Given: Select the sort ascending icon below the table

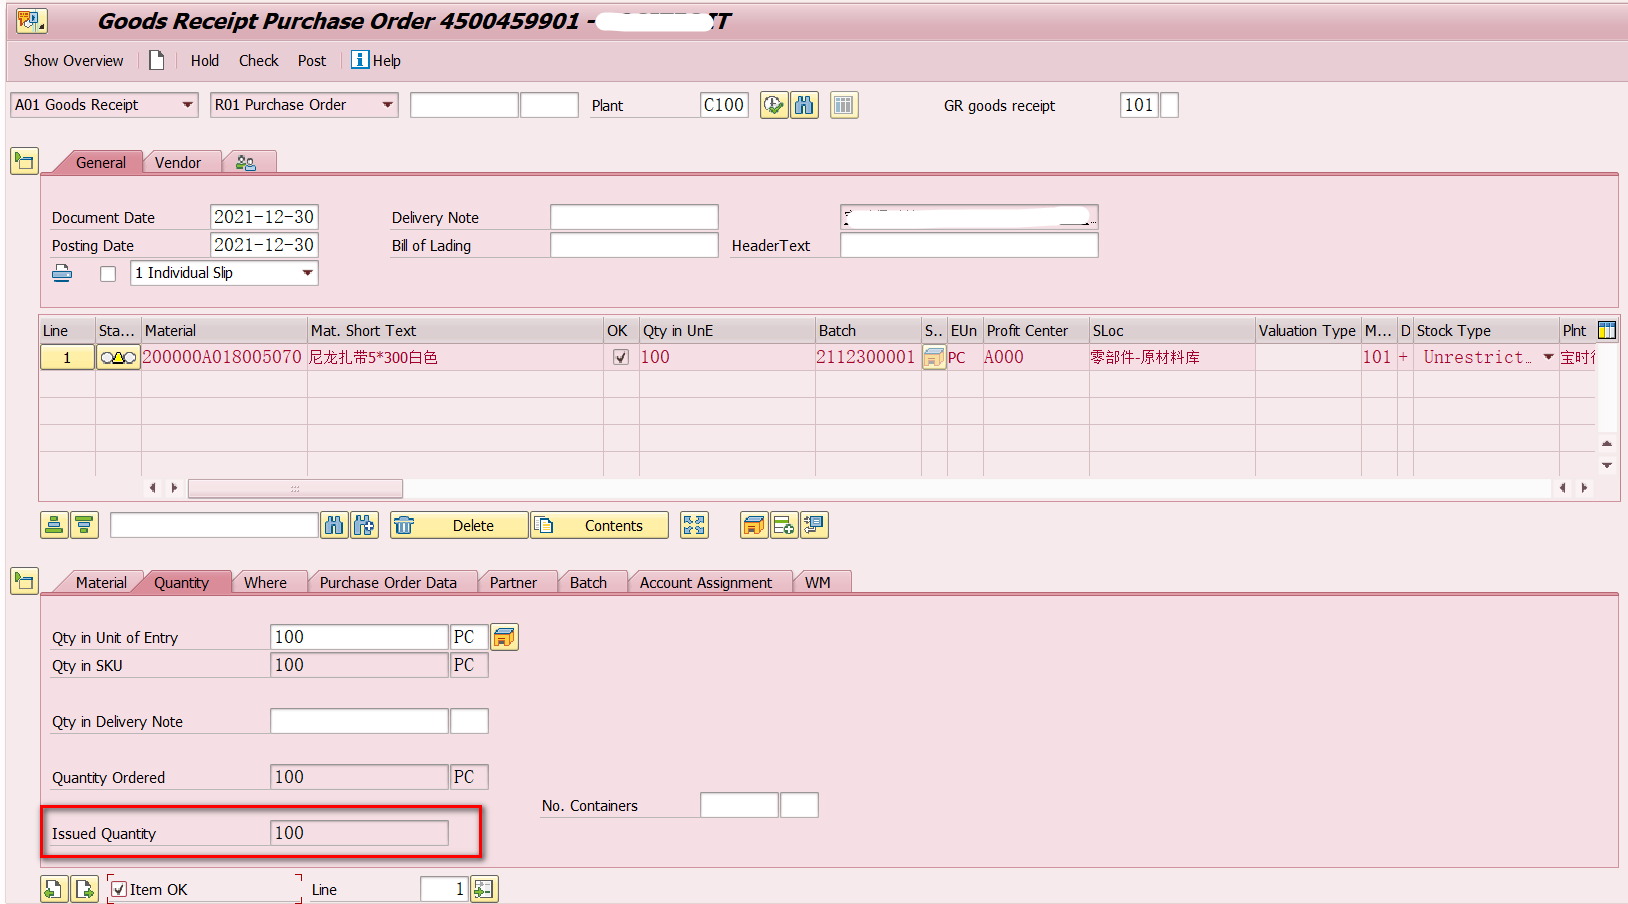Looking at the screenshot, I should click(55, 525).
